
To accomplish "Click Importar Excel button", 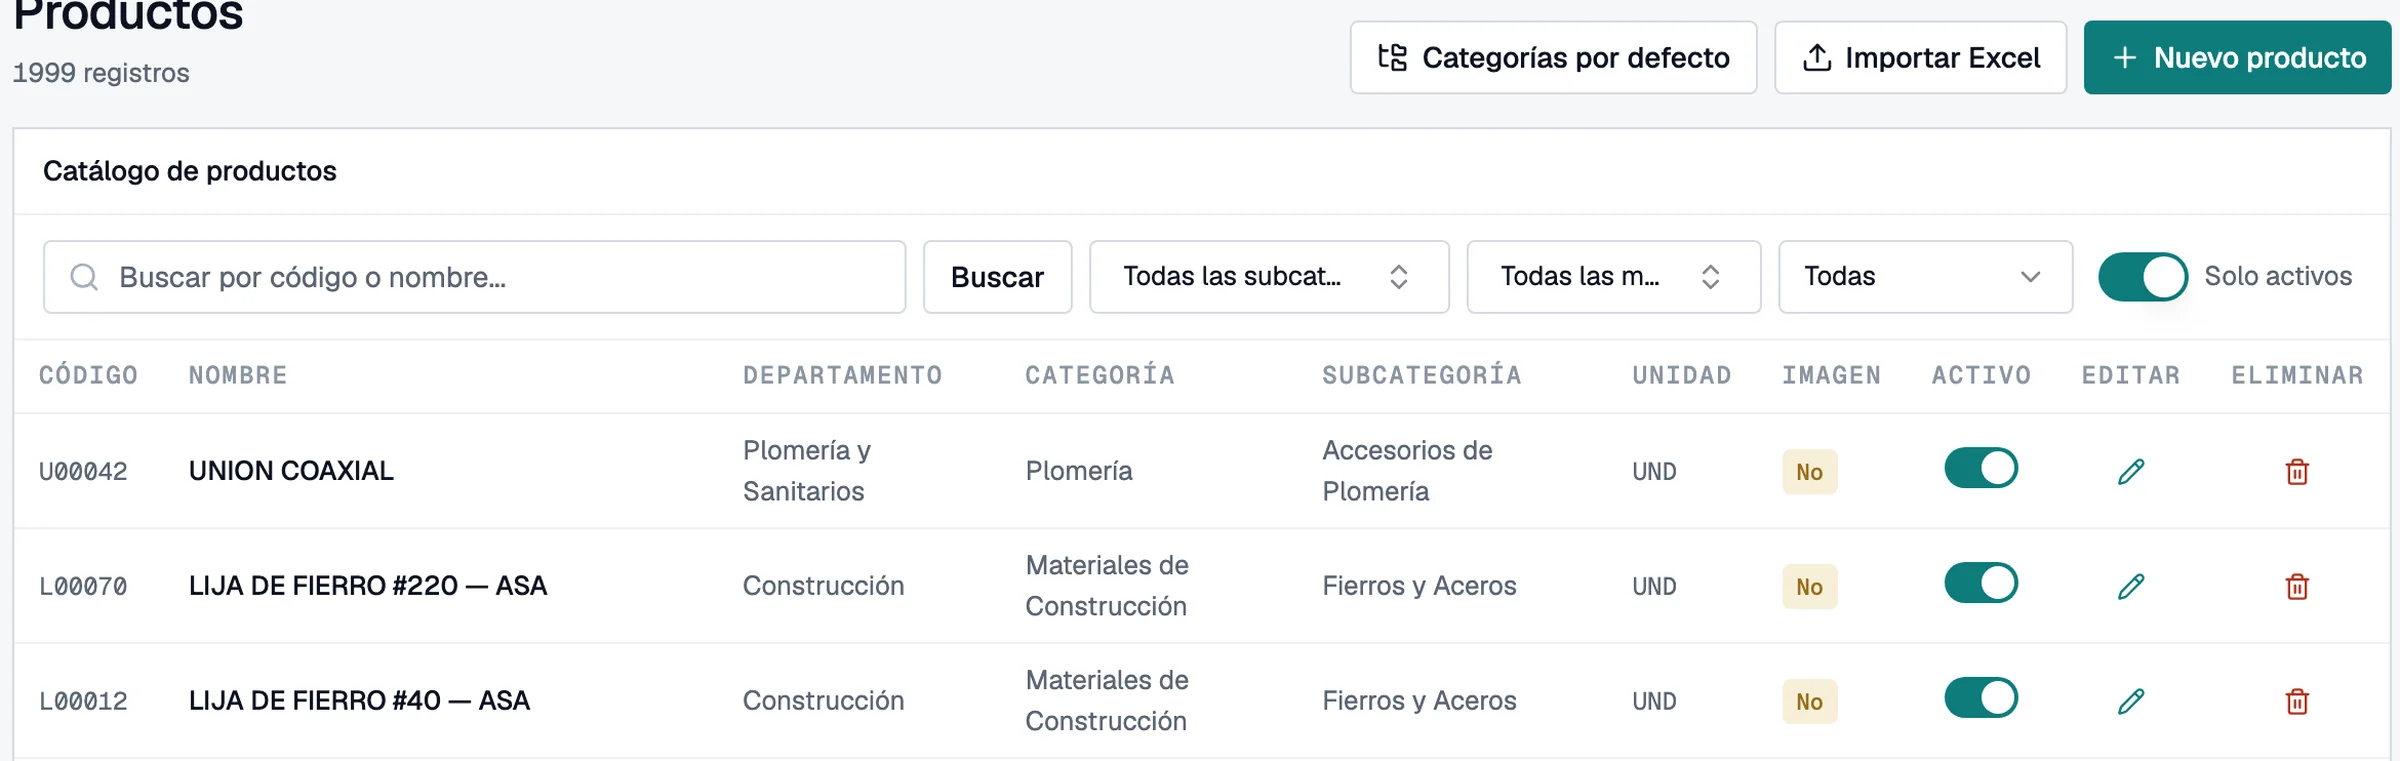I will coord(1920,58).
